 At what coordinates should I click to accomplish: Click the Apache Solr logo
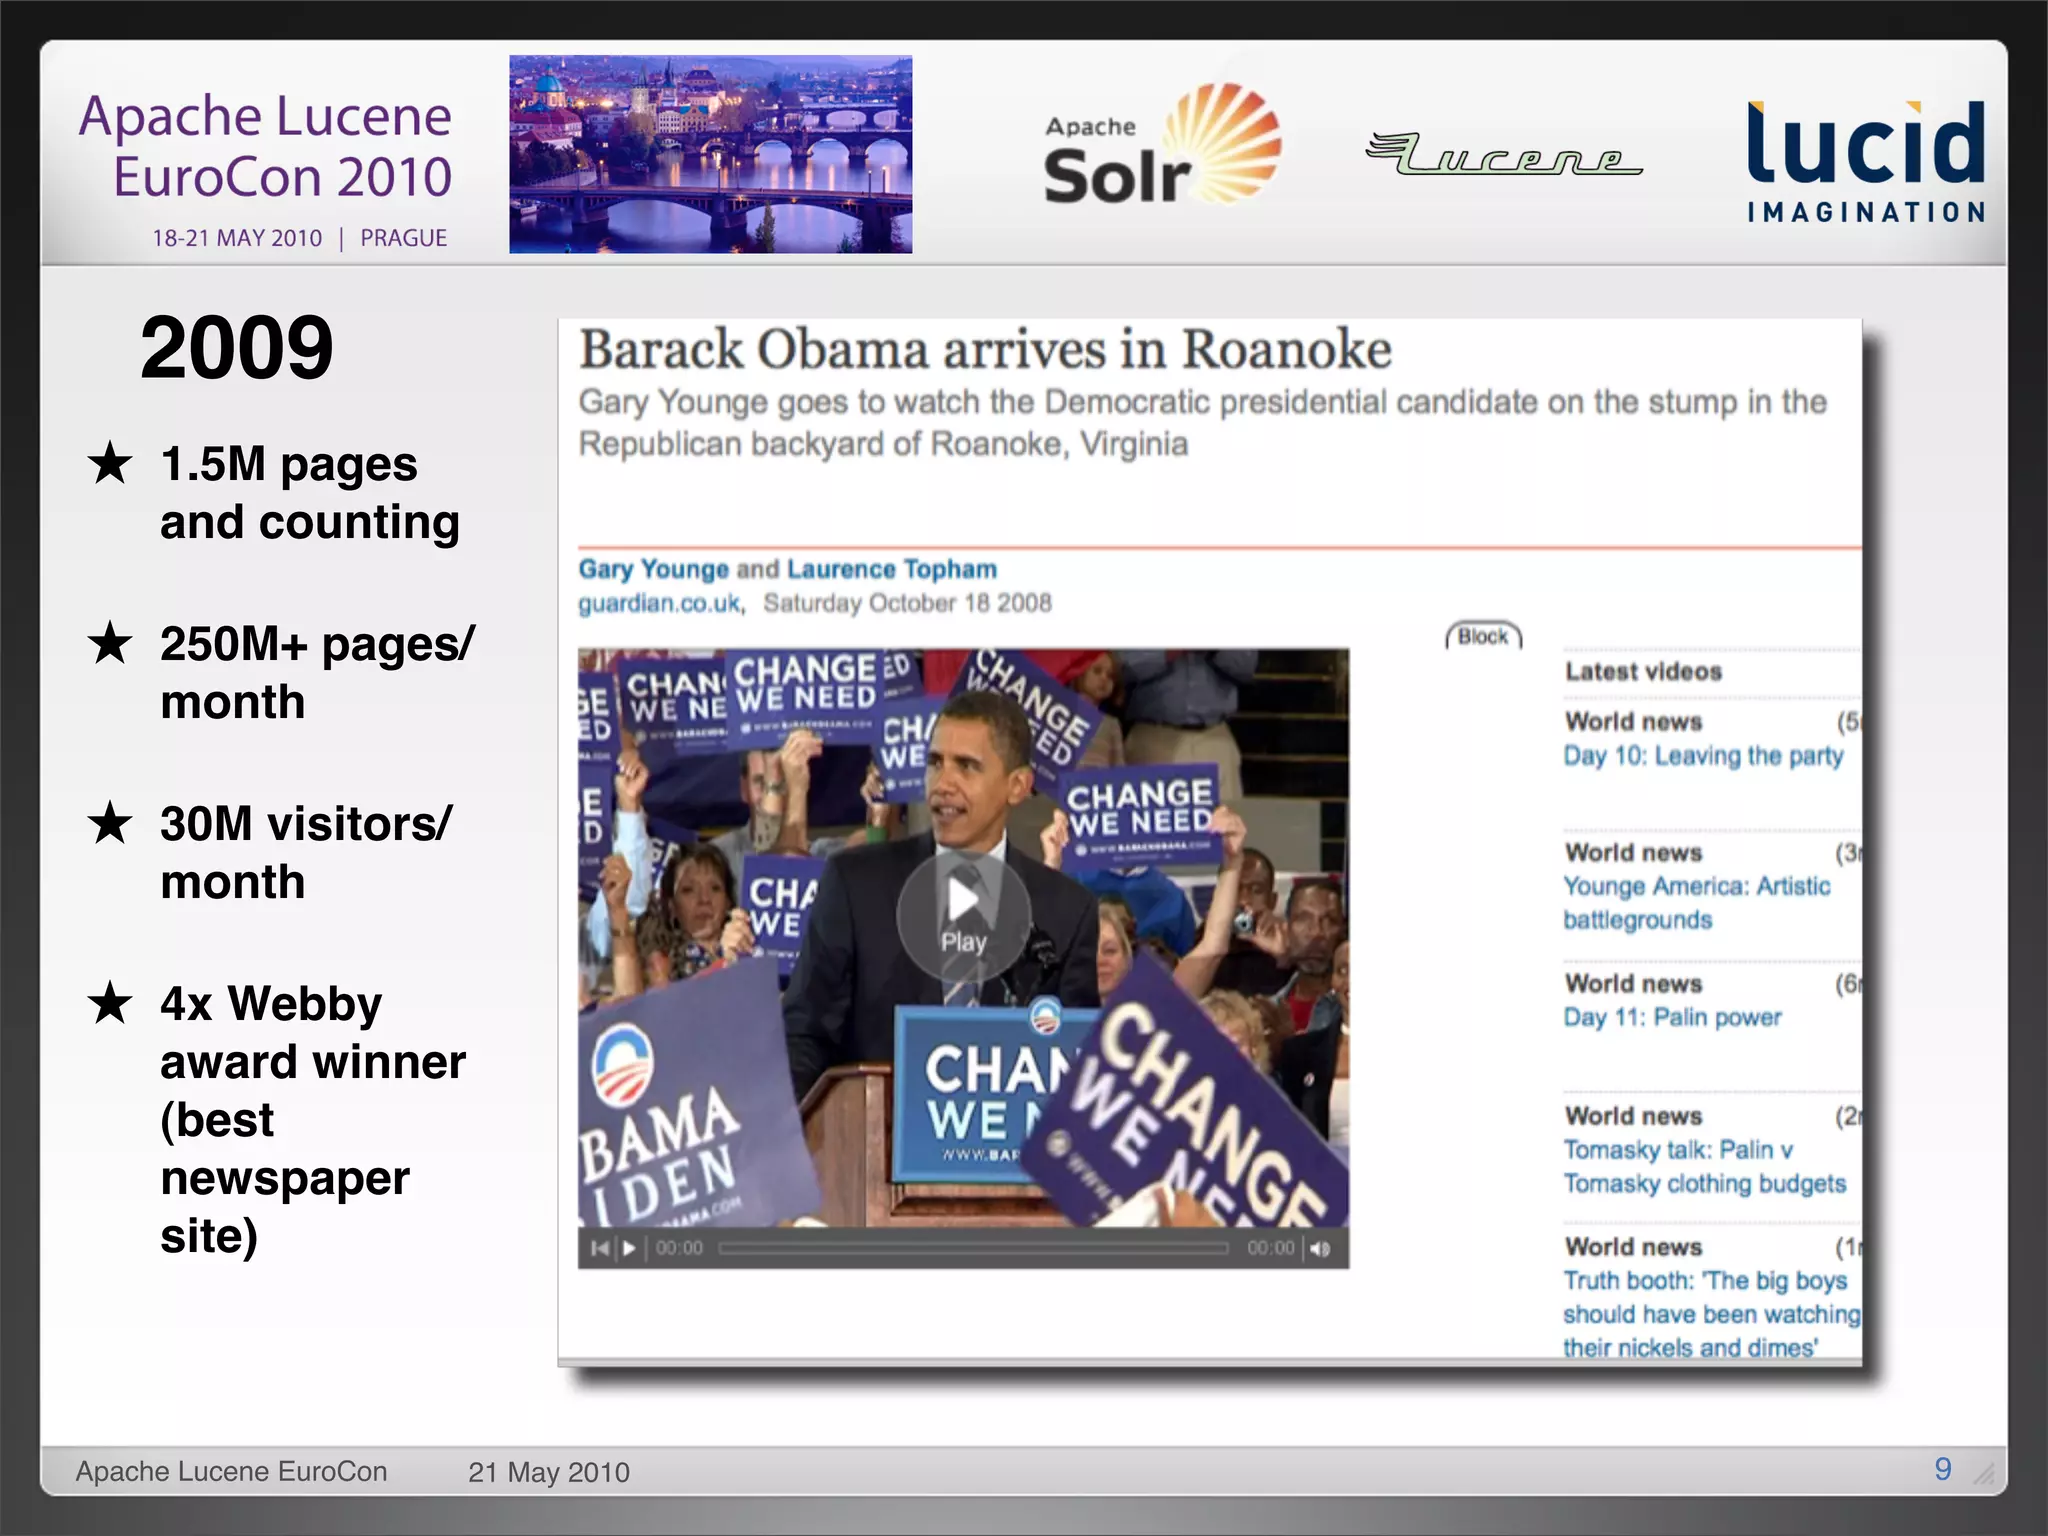click(x=1162, y=146)
